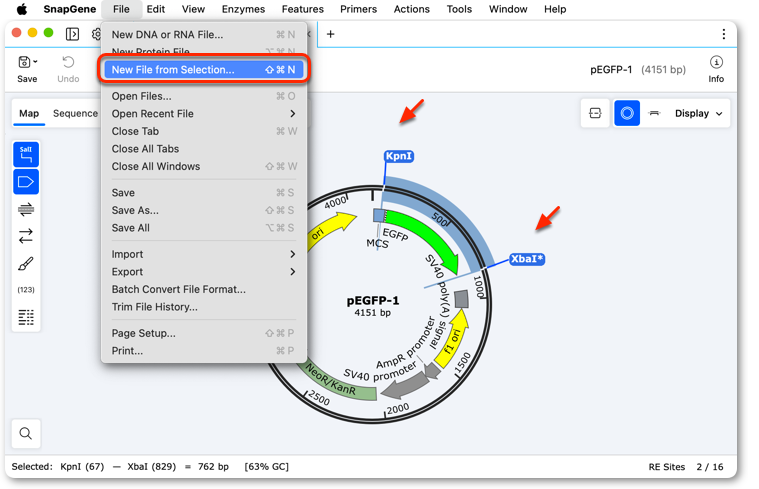Open the Window menu
Screen dimensions: 759x489
[x=508, y=9]
